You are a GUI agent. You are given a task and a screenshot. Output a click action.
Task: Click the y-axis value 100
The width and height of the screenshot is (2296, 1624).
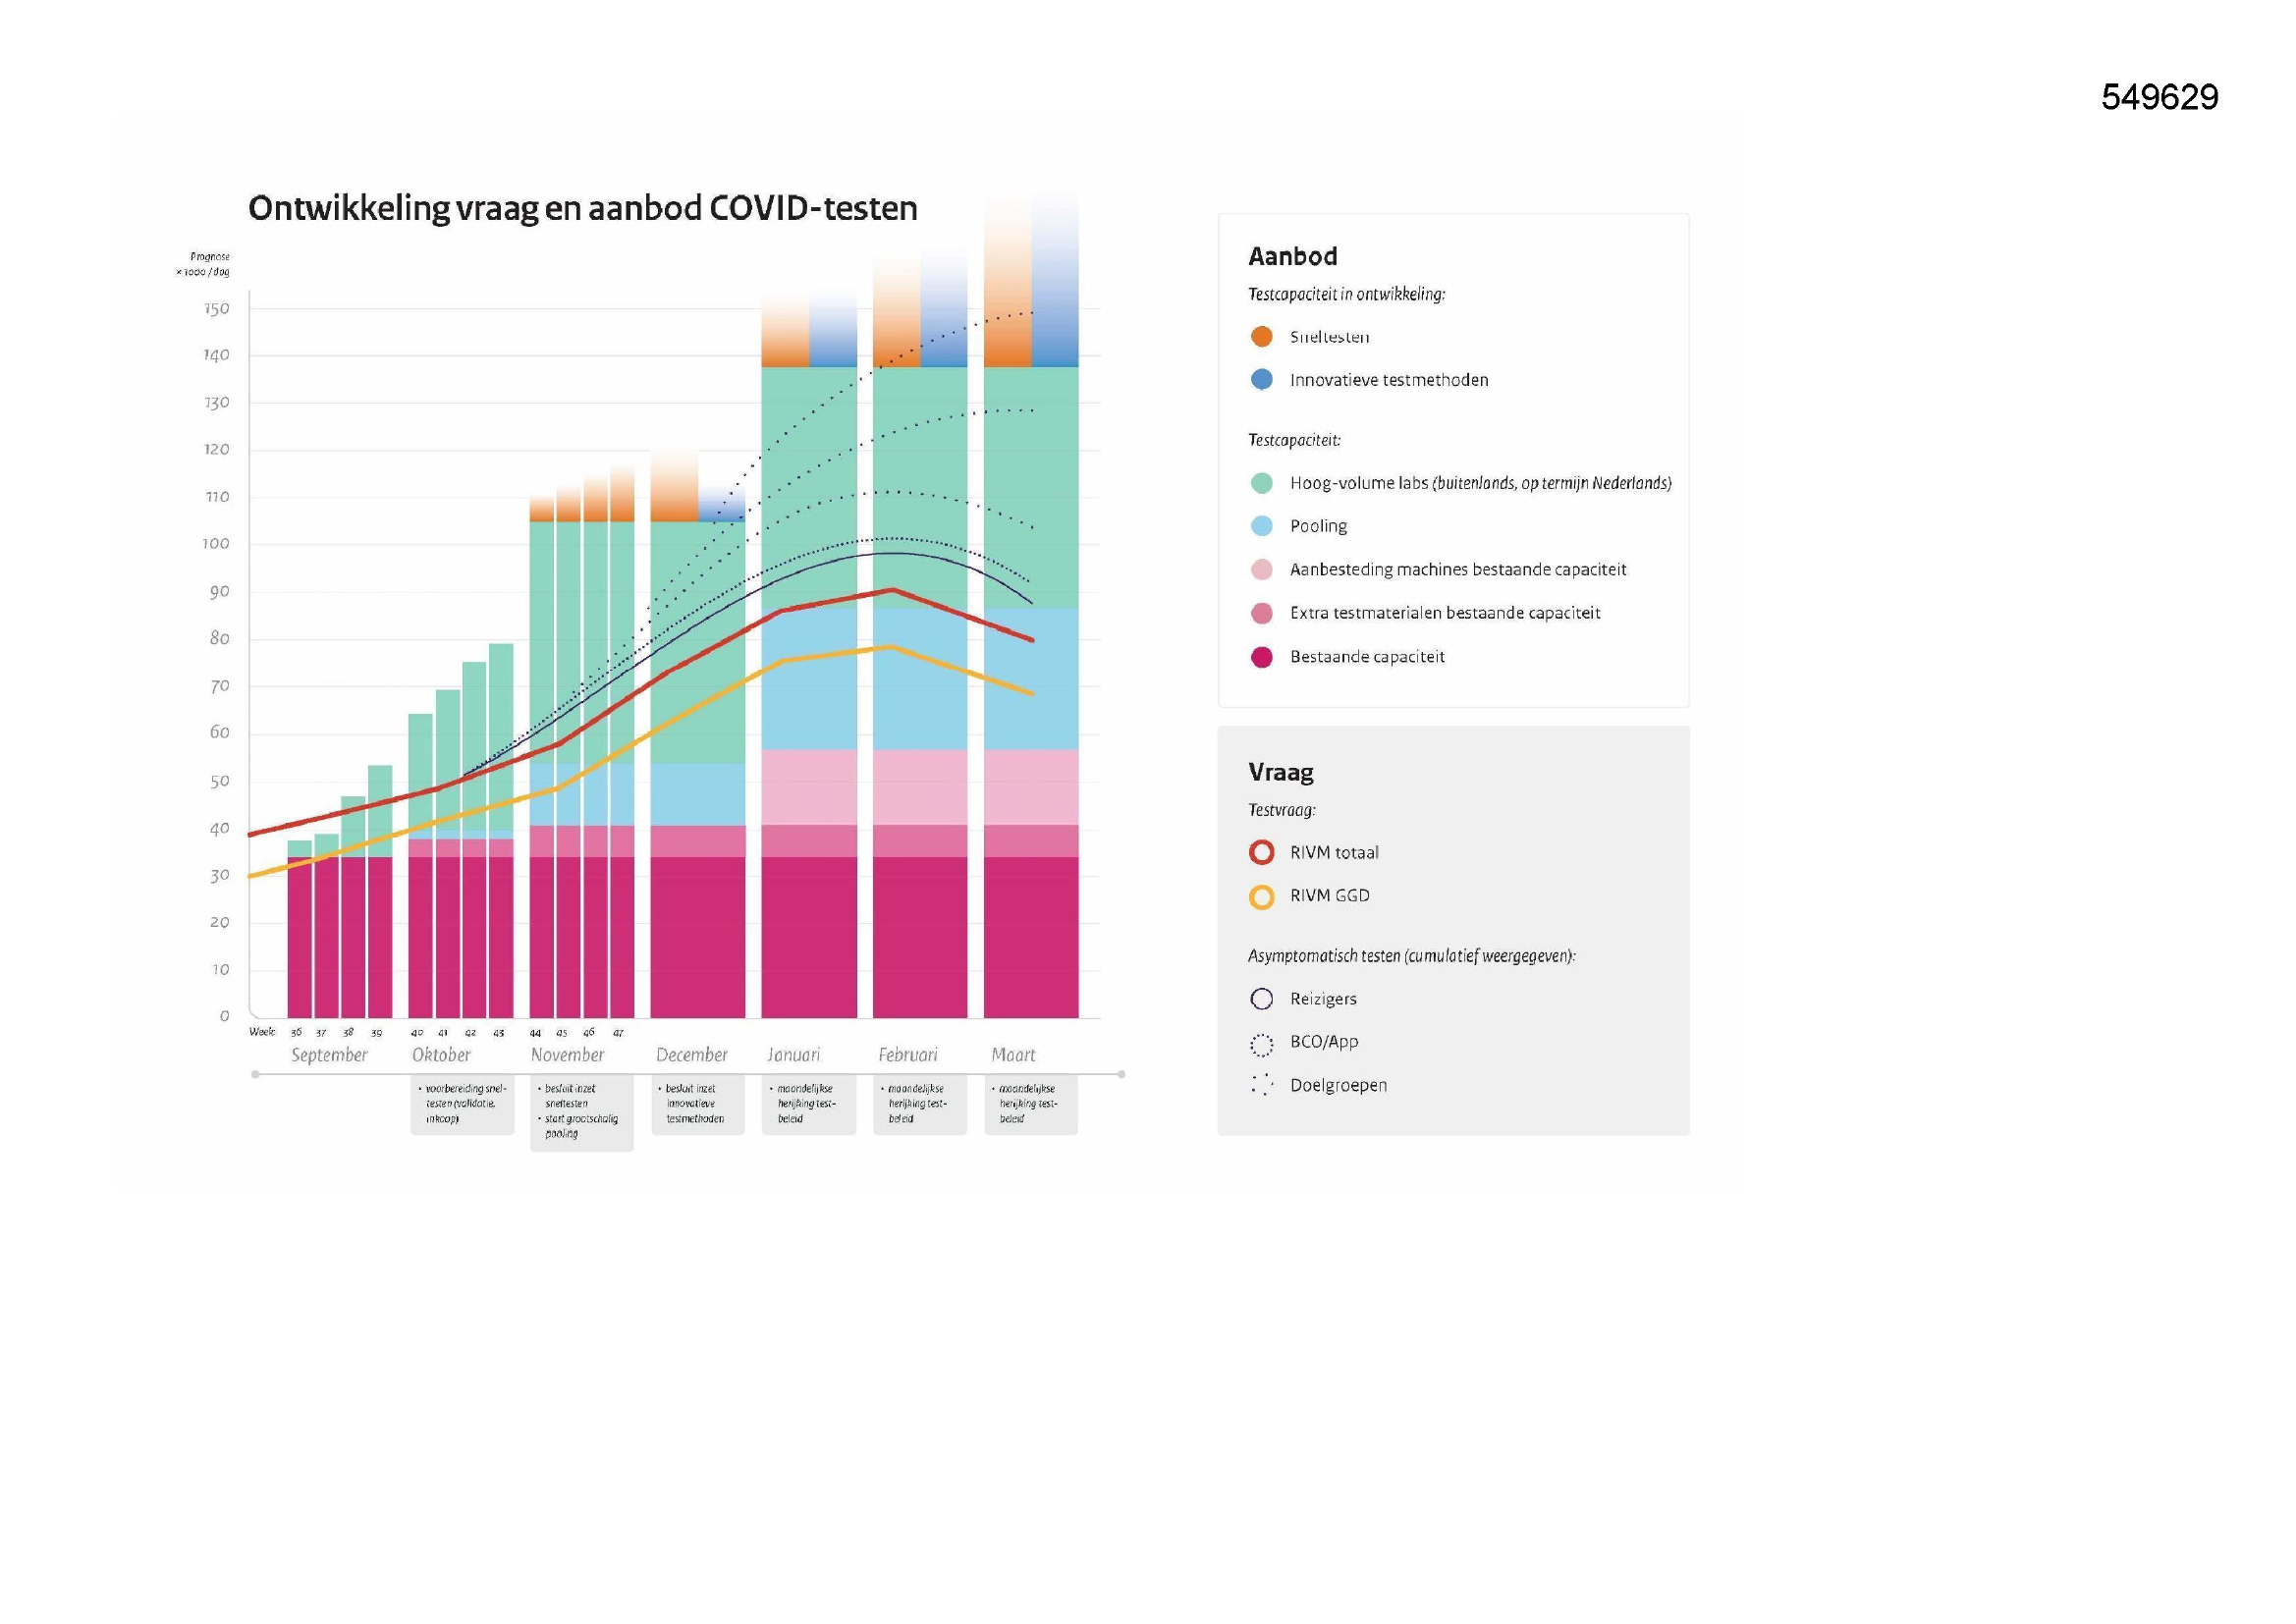(x=216, y=544)
